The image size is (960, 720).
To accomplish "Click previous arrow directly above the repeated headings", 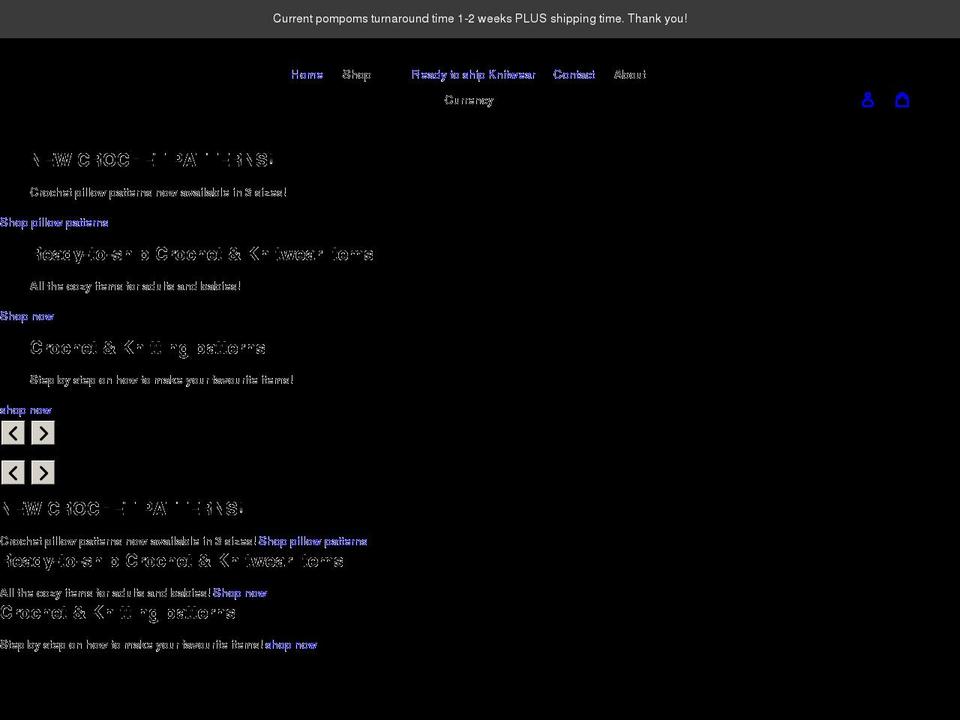I will pyautogui.click(x=13, y=472).
